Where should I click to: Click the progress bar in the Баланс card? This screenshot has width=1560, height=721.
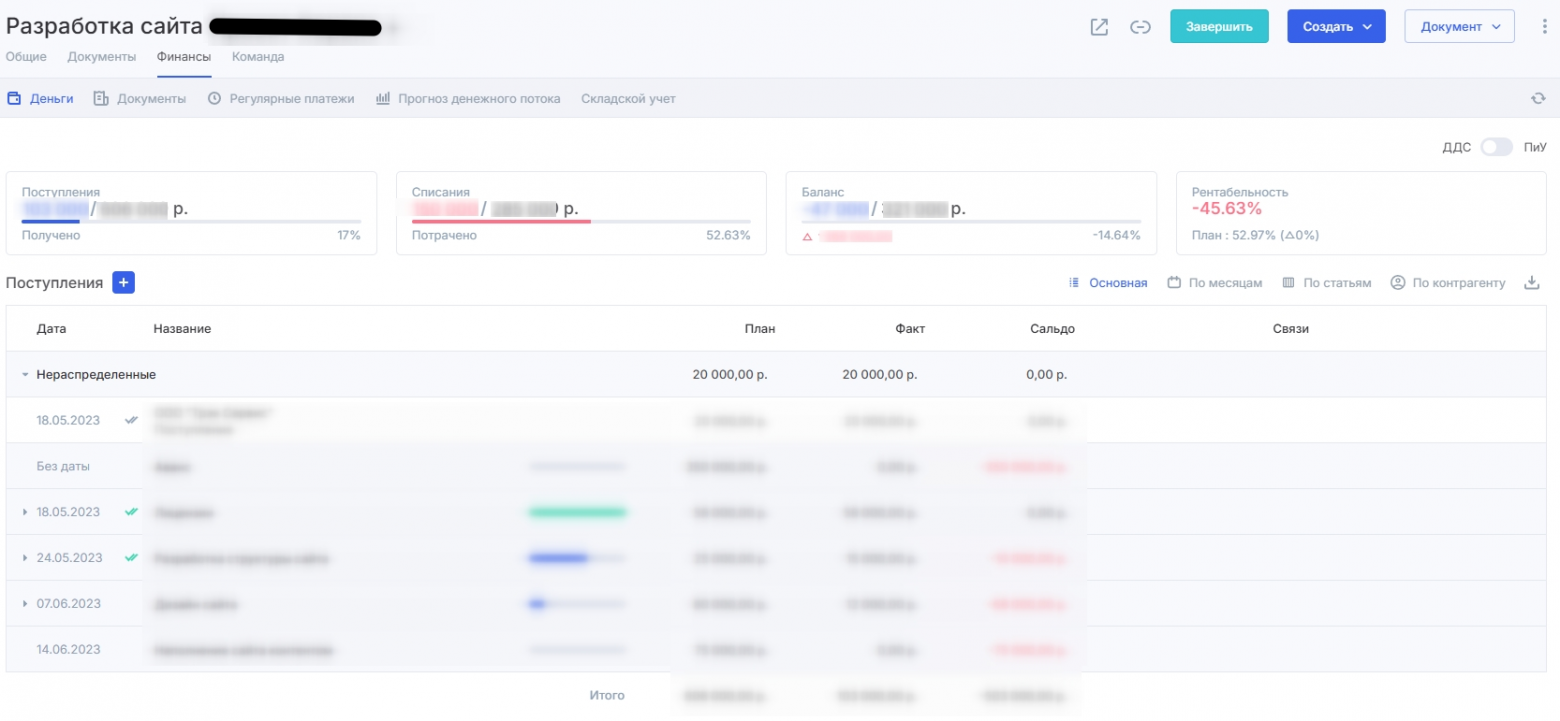(x=971, y=221)
